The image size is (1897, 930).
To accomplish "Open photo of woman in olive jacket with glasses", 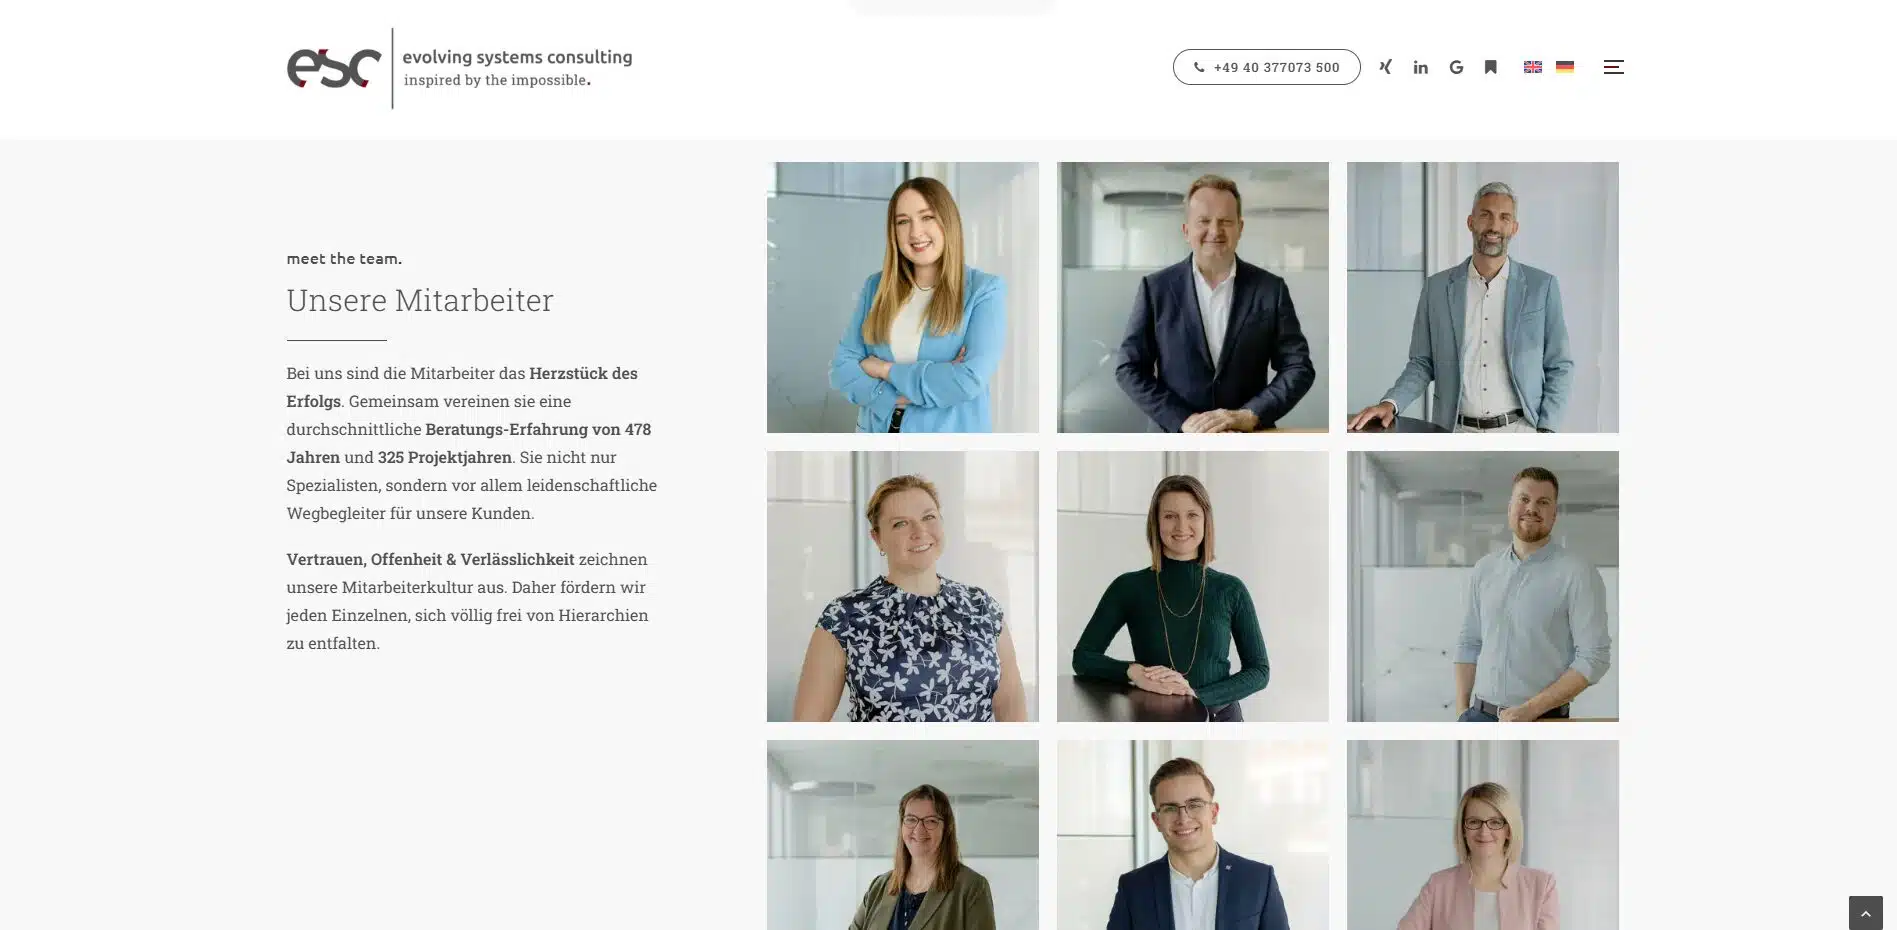I will point(902,835).
